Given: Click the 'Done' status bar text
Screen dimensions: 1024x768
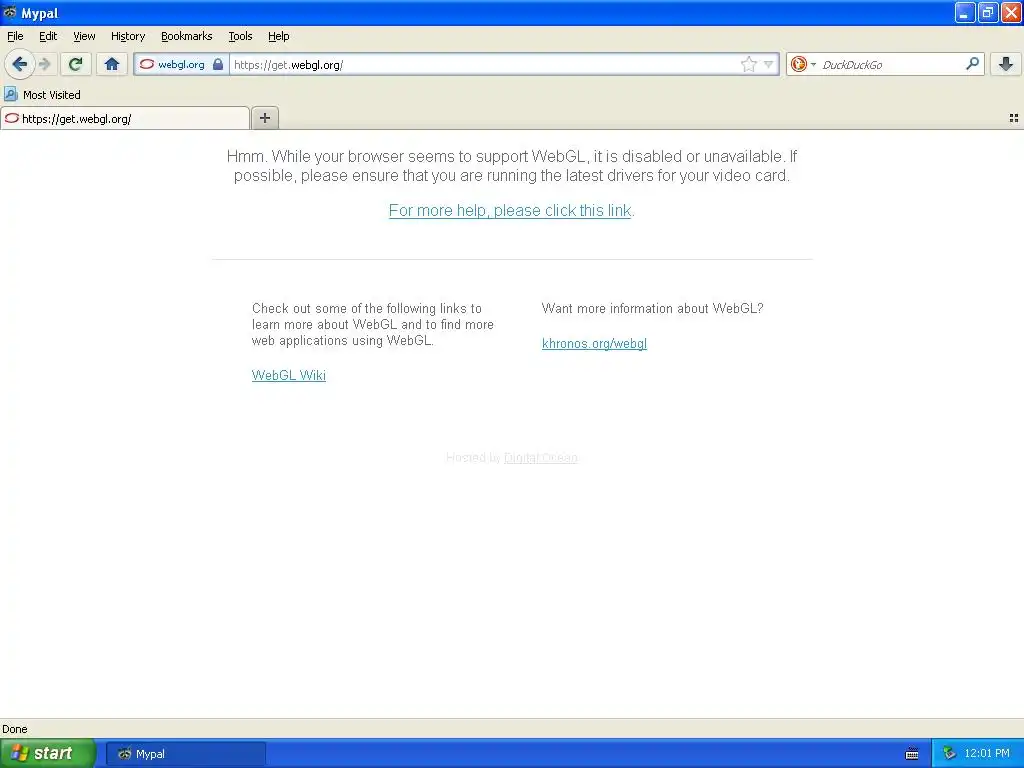Looking at the screenshot, I should [14, 729].
